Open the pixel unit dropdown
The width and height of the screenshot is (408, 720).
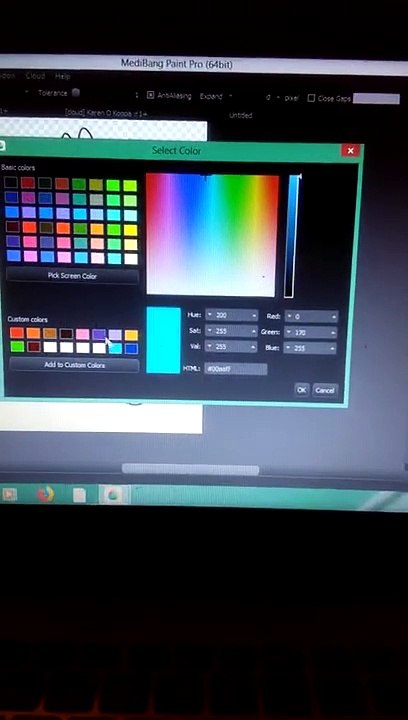pyautogui.click(x=278, y=98)
